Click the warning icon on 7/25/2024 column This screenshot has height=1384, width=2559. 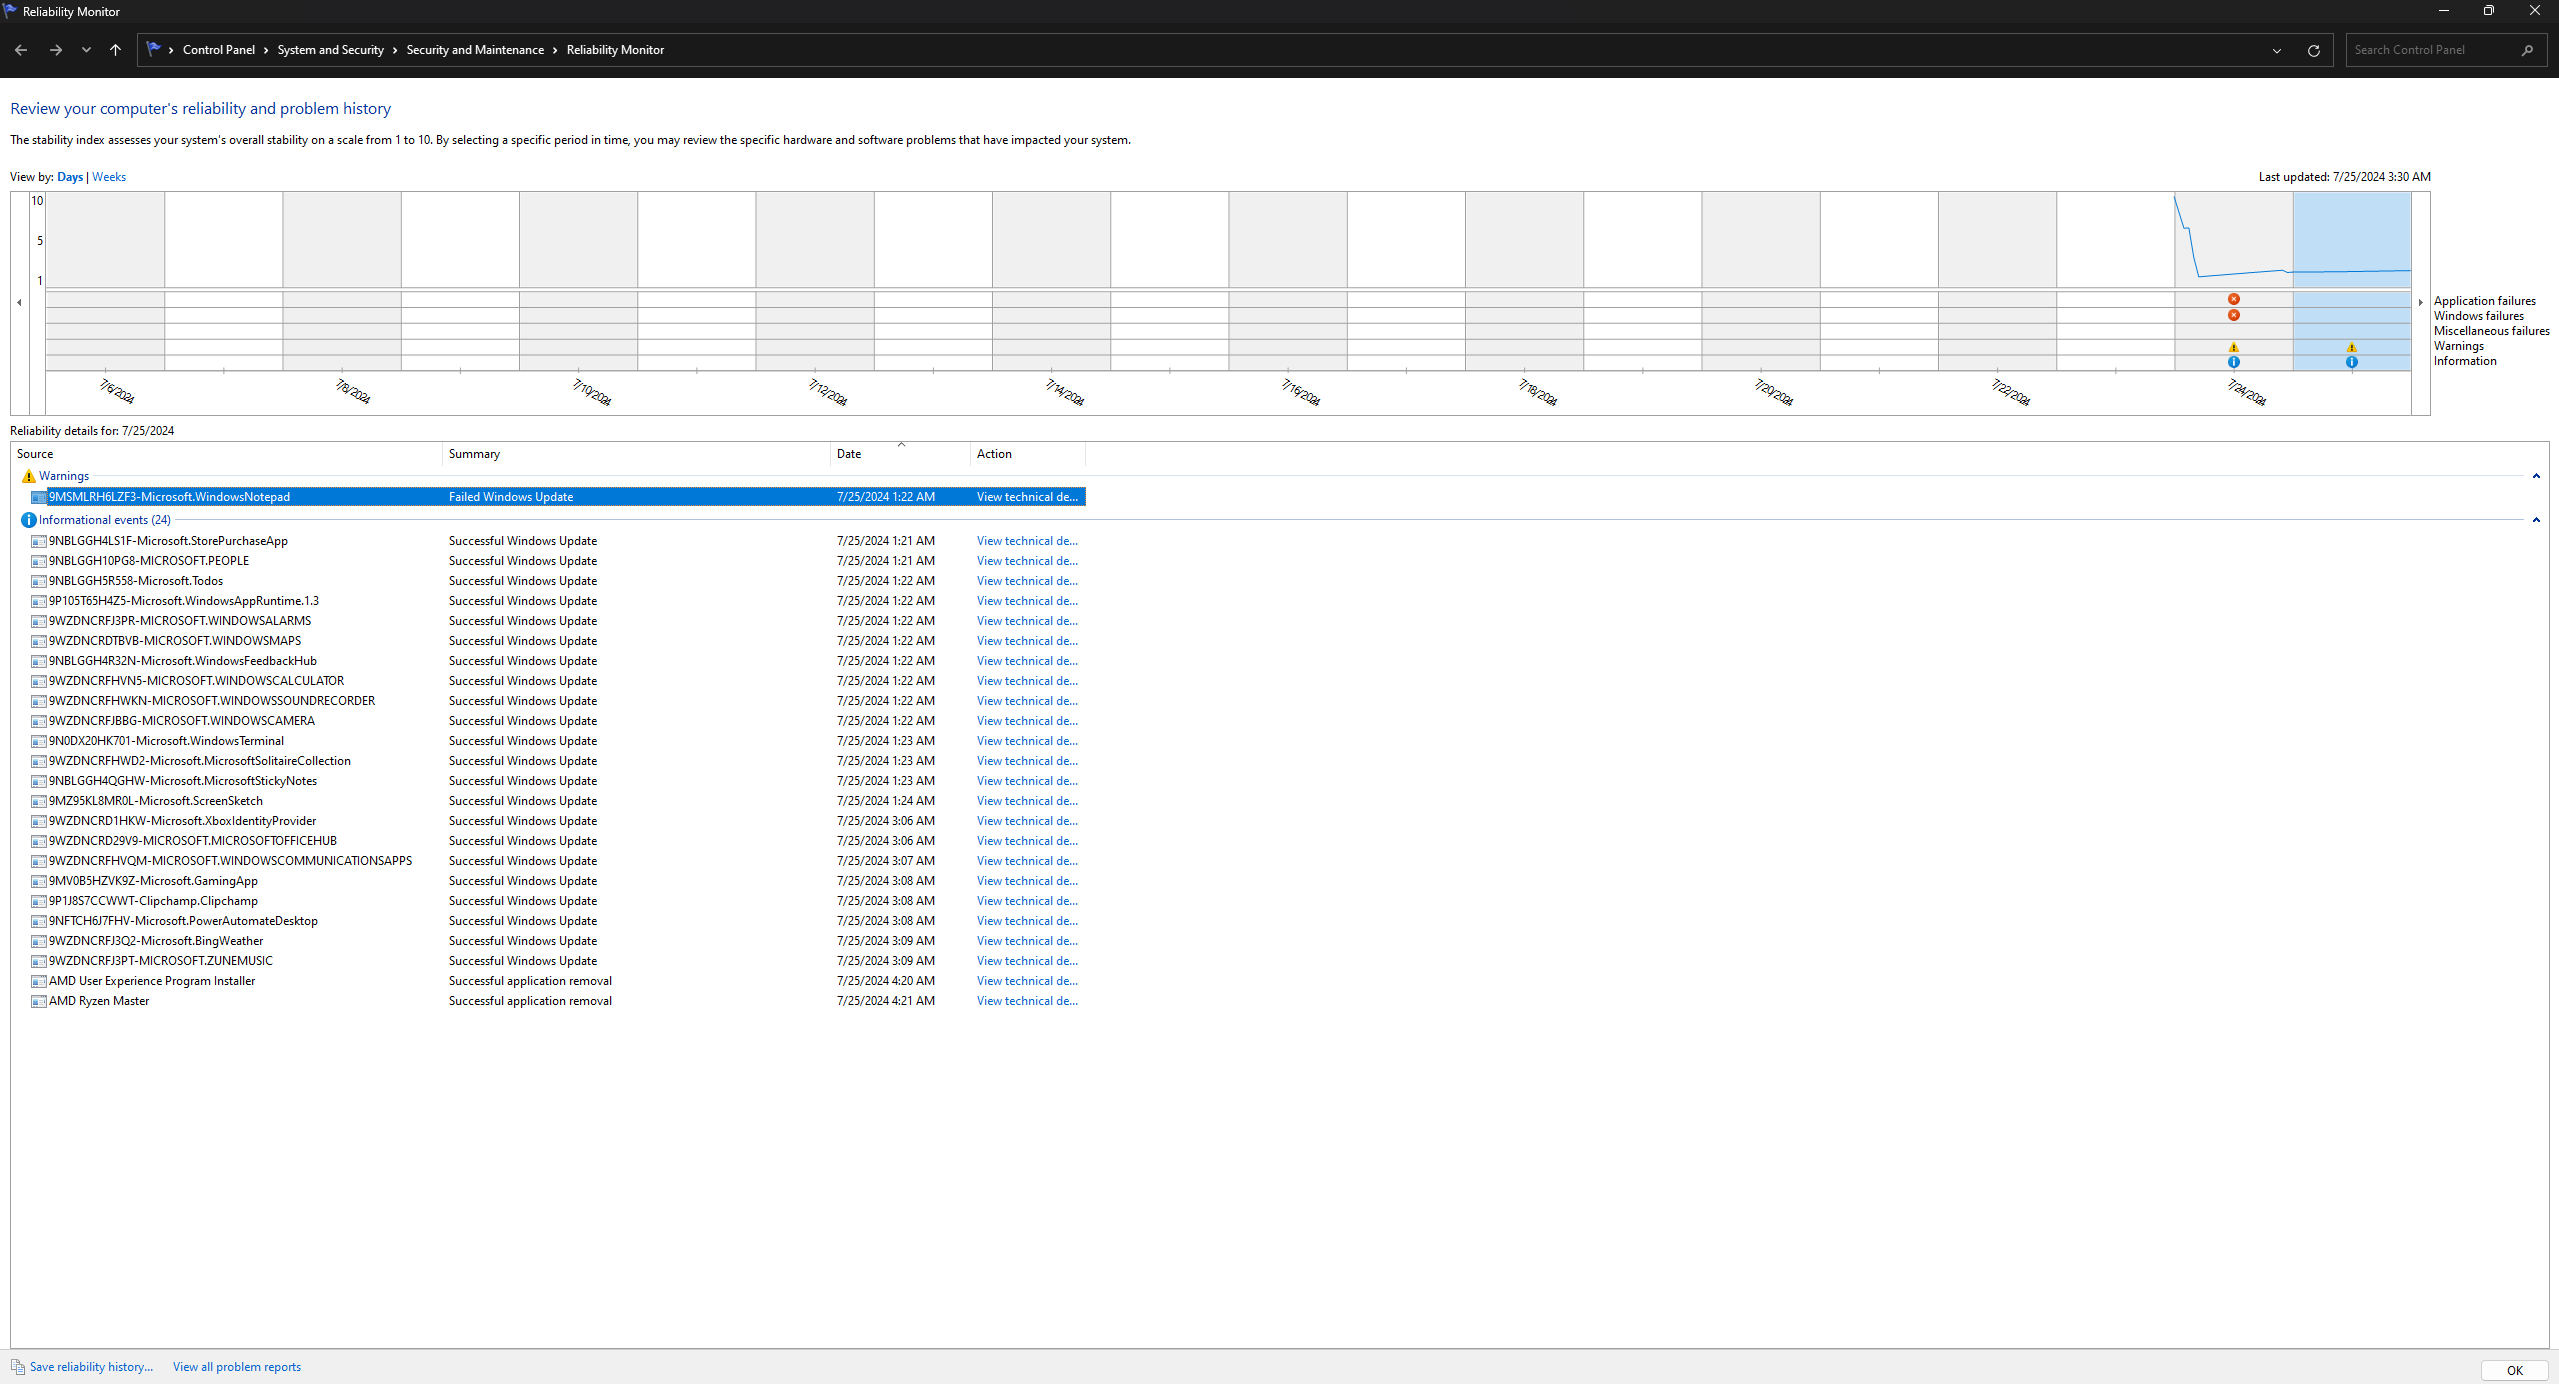click(x=2352, y=347)
